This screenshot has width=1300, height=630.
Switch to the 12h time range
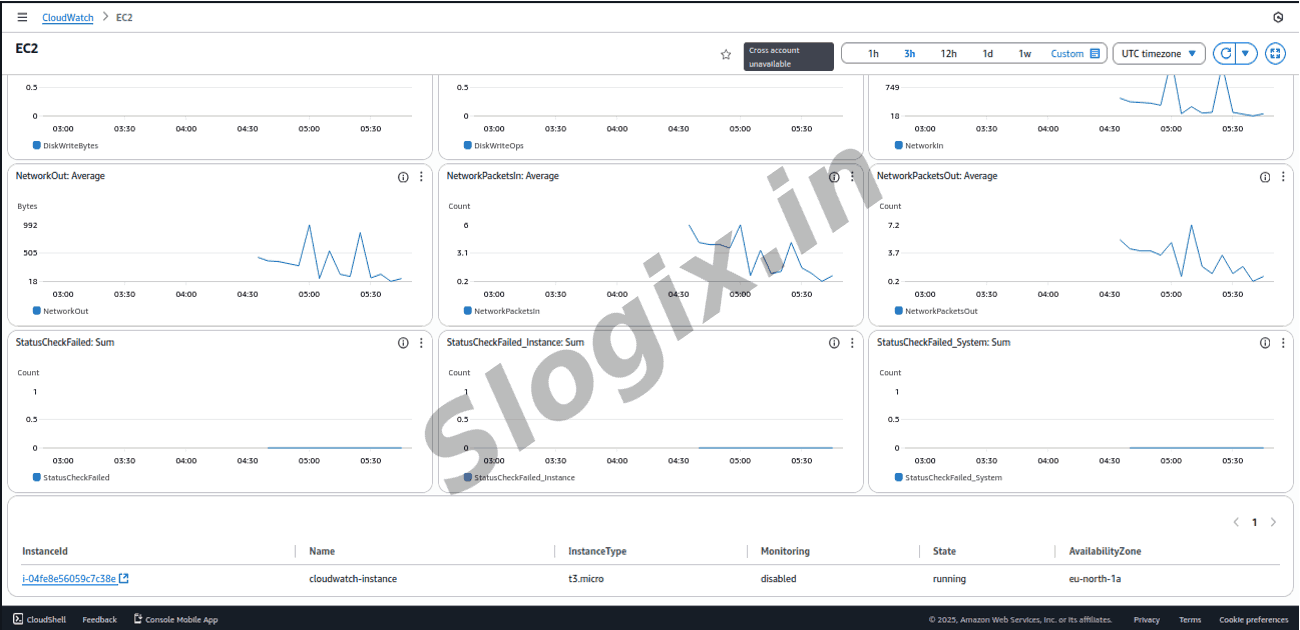pyautogui.click(x=948, y=54)
